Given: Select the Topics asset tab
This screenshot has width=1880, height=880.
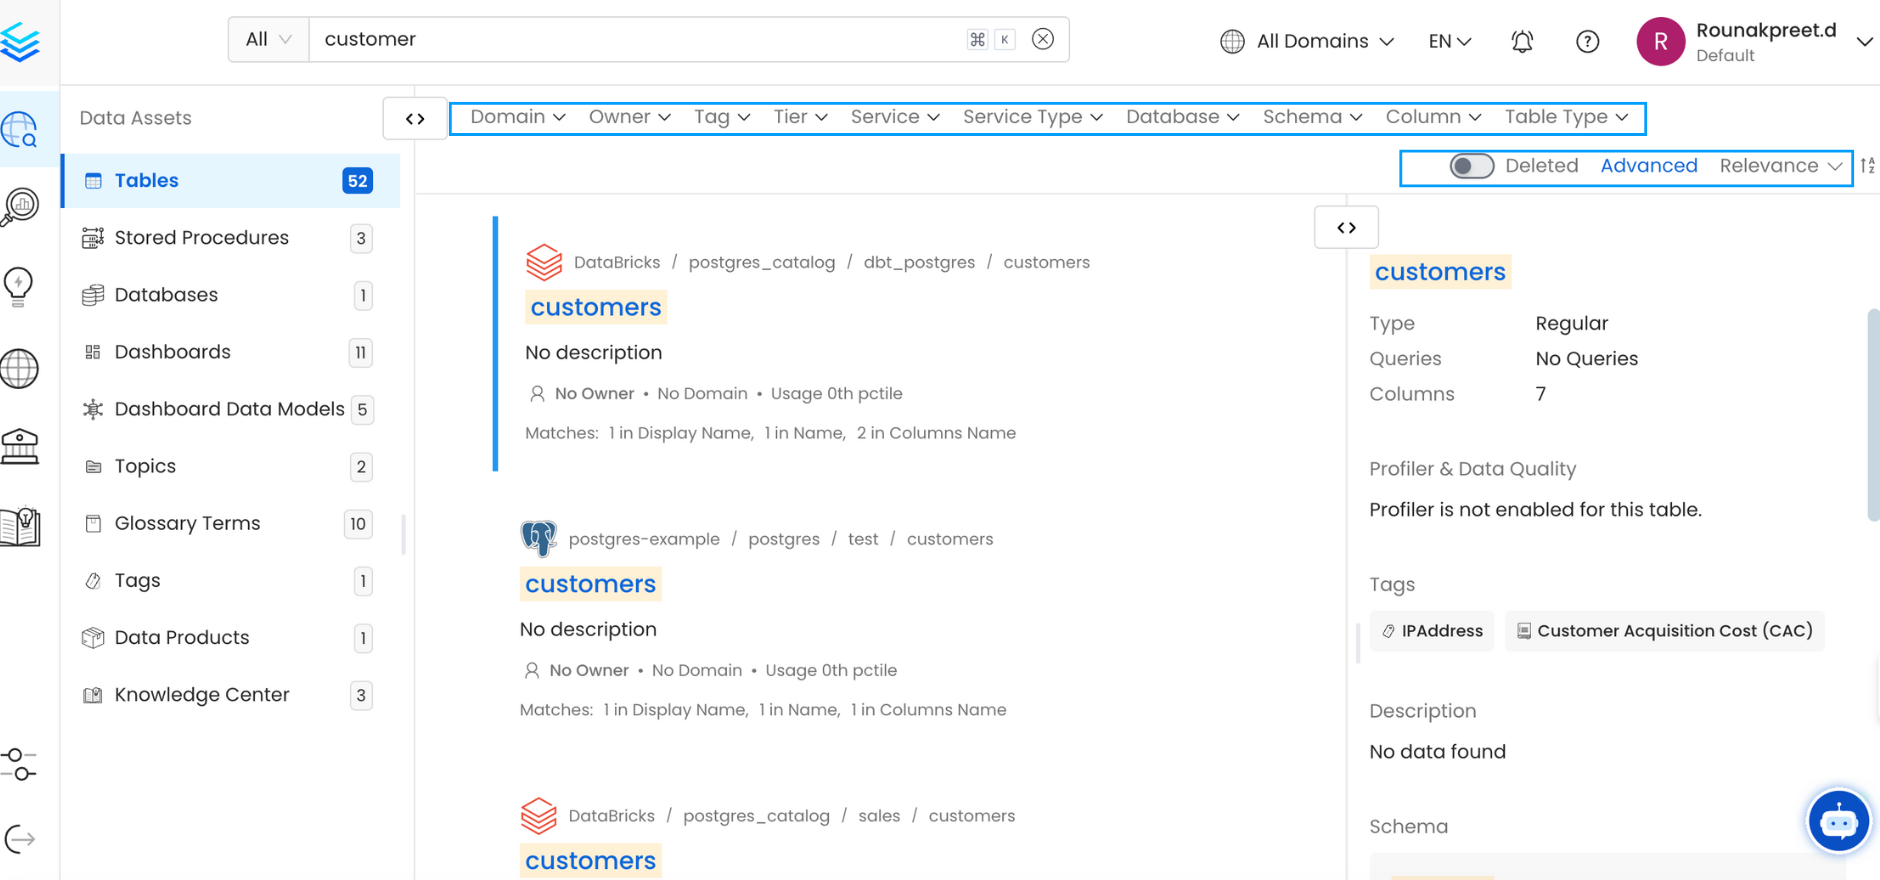Looking at the screenshot, I should click(231, 466).
